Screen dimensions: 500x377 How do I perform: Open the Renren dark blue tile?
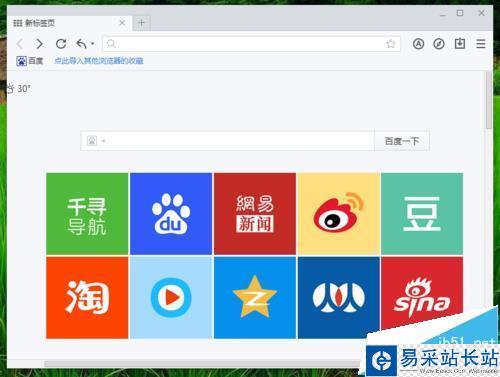coord(339,298)
